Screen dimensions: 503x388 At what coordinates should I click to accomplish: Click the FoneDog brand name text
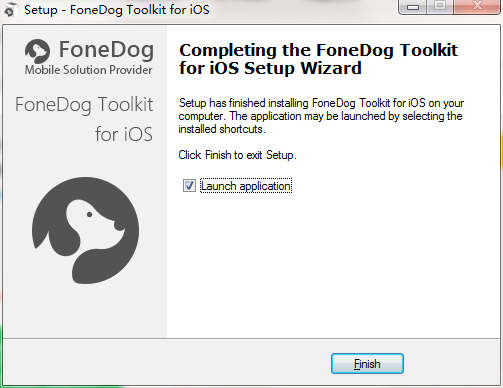[x=106, y=50]
